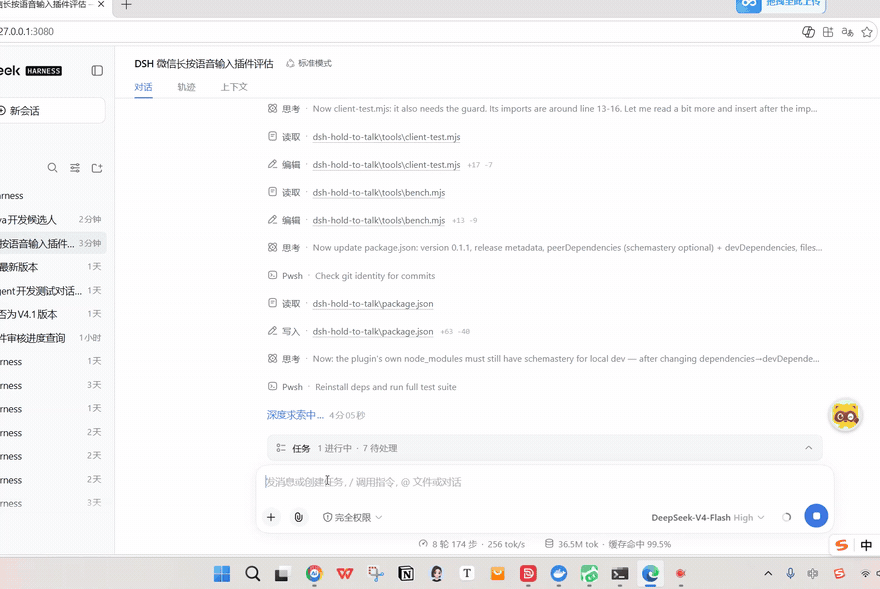This screenshot has height=589, width=880.
Task: Click the 任务 list icon
Action: point(281,448)
